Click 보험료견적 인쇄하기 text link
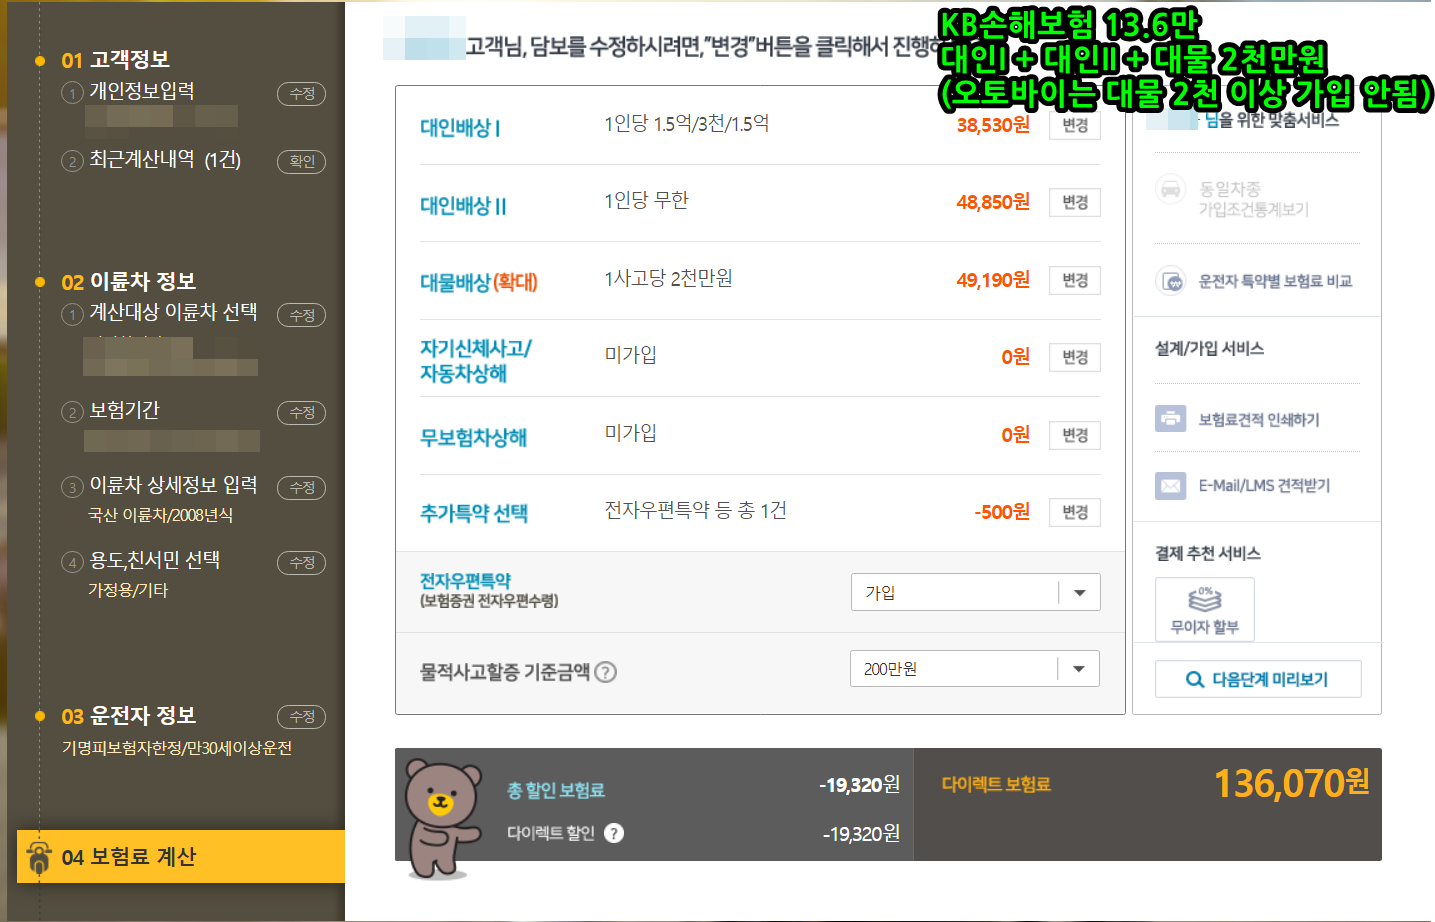Screen dimensions: 1435x922 pos(1259,419)
